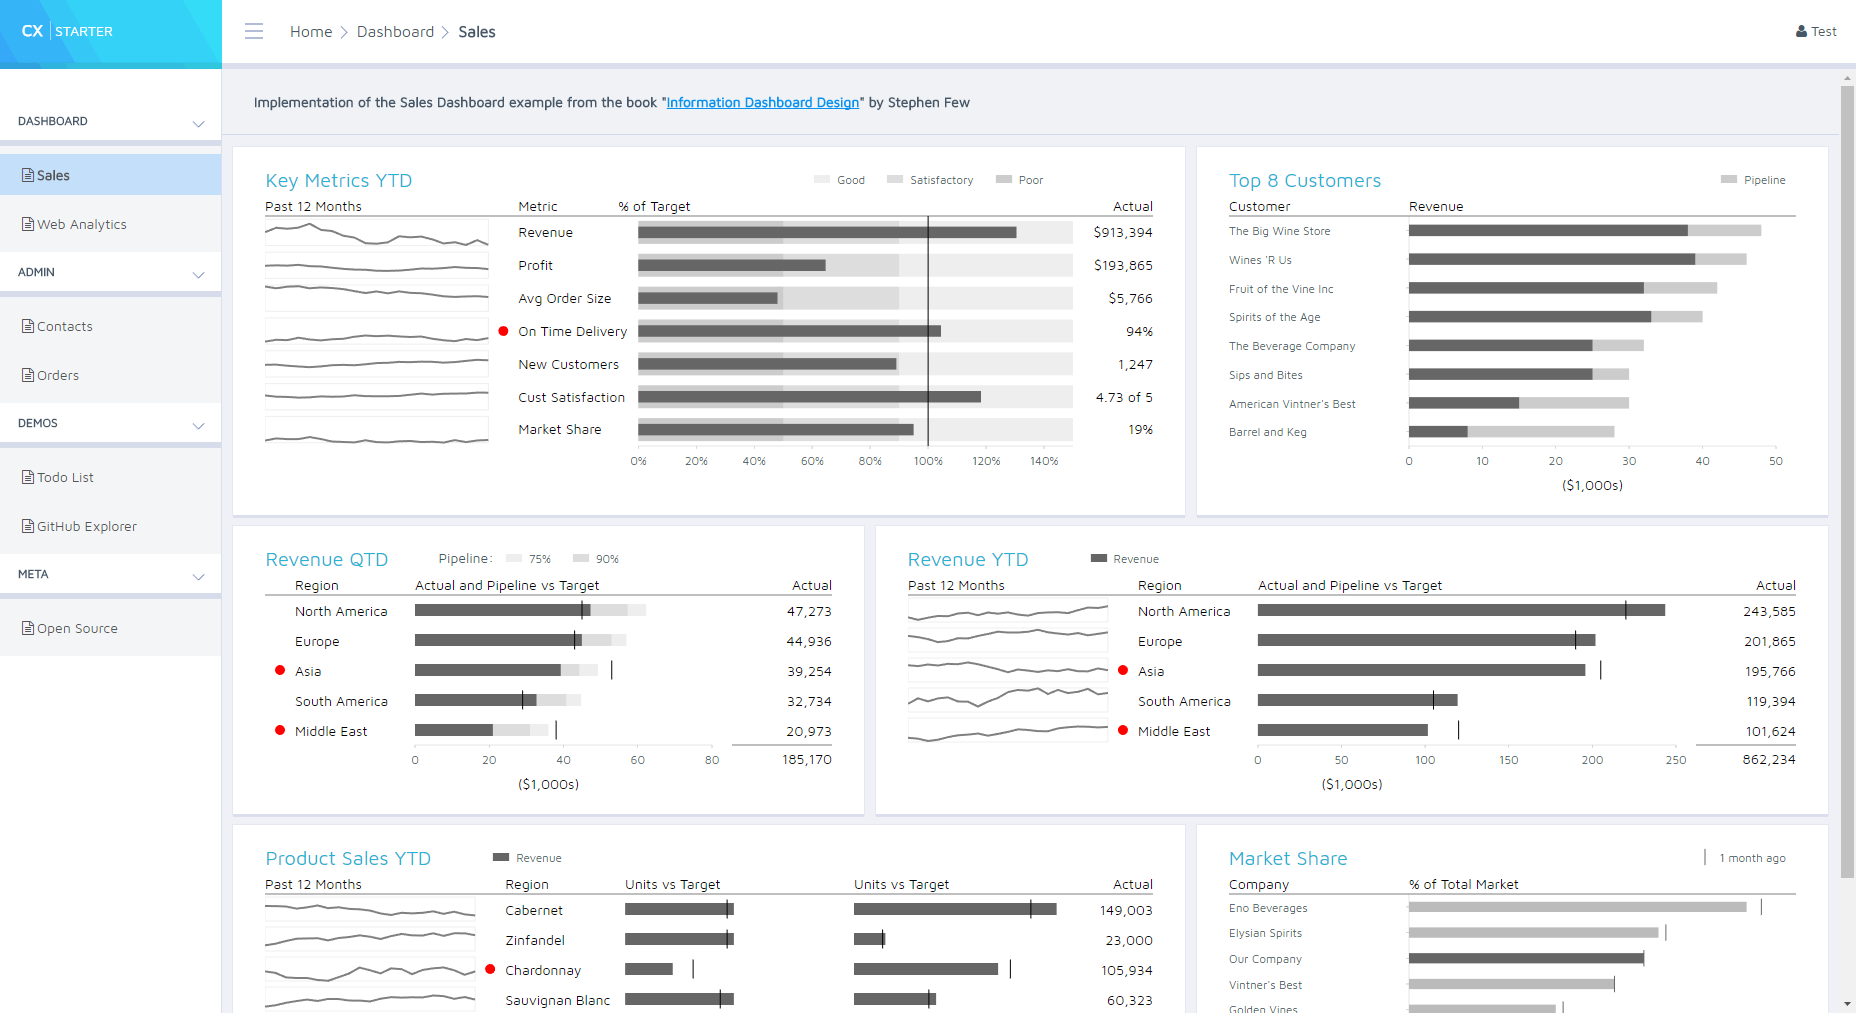The height and width of the screenshot is (1013, 1856).
Task: Click the North America row in Revenue QTD
Action: click(548, 611)
